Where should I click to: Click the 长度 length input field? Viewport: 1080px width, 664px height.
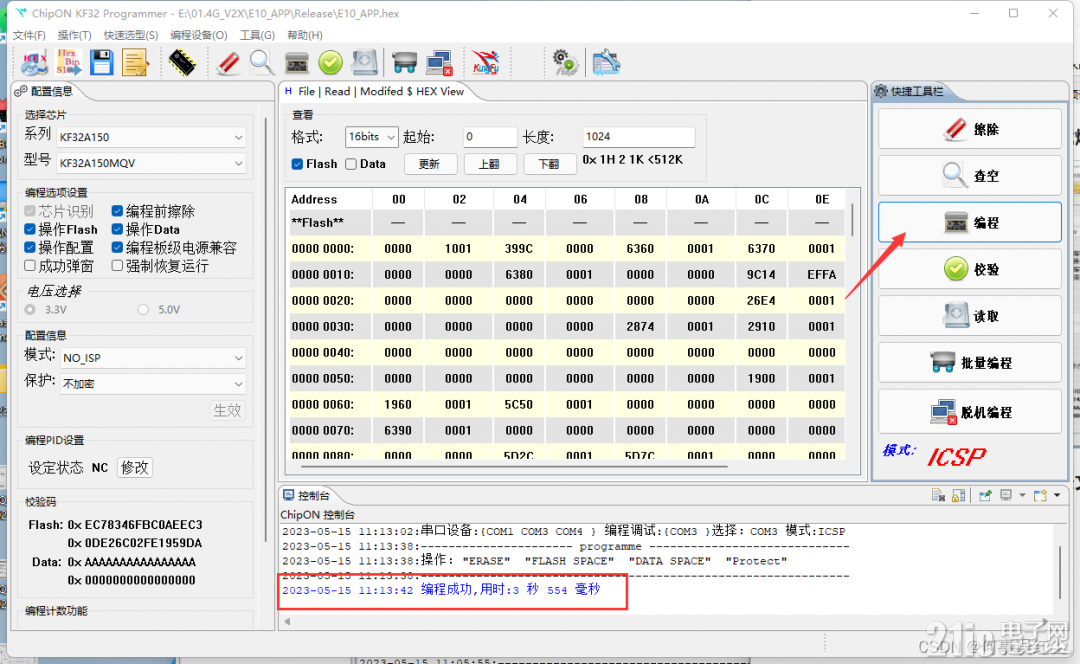click(x=638, y=136)
